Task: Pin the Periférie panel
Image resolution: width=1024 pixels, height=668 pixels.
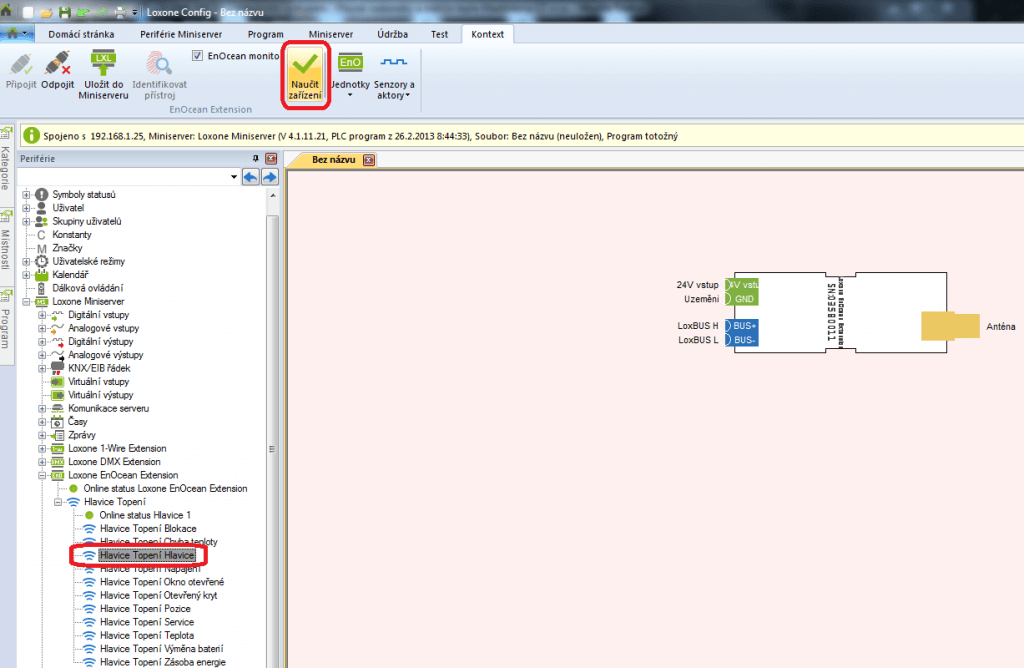Action: point(256,158)
